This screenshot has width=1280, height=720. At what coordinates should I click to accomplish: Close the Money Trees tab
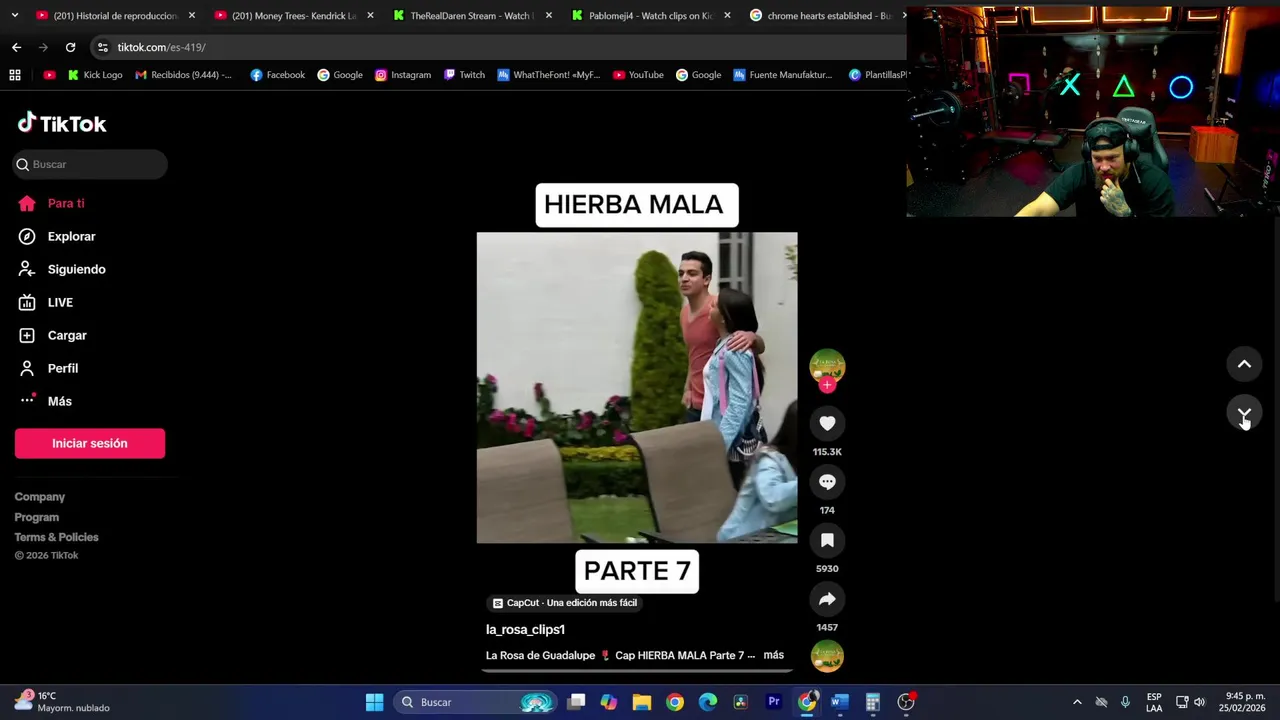tap(370, 16)
